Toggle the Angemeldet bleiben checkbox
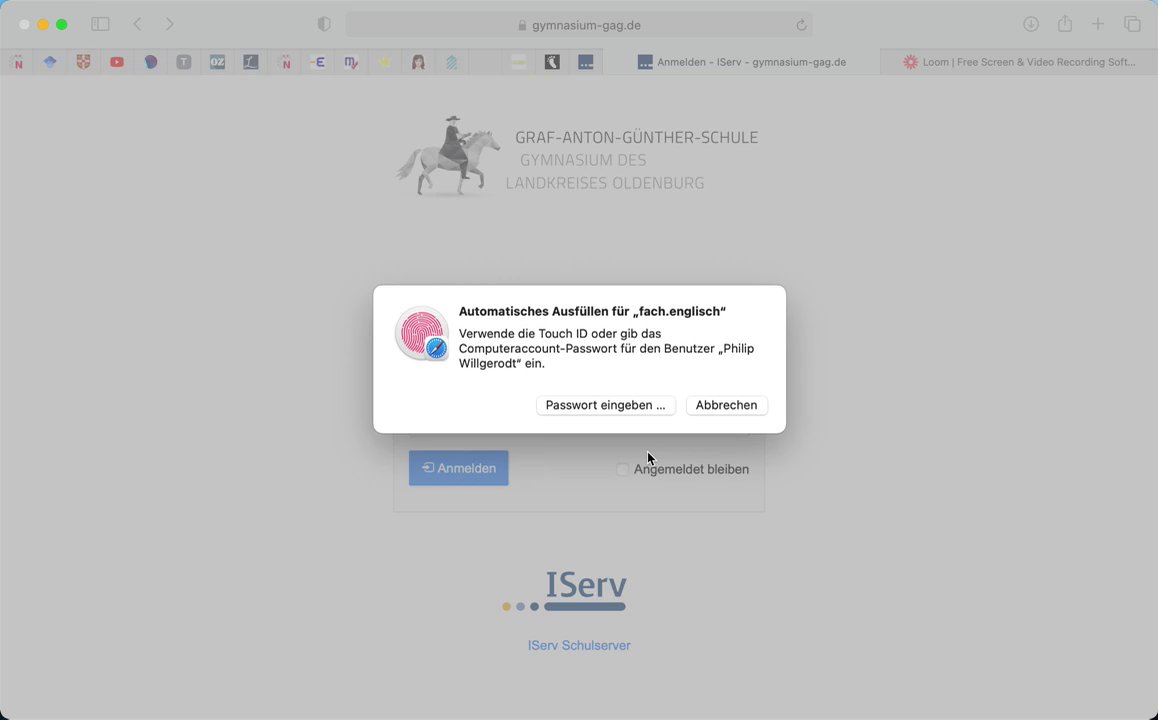This screenshot has width=1158, height=720. tap(623, 469)
